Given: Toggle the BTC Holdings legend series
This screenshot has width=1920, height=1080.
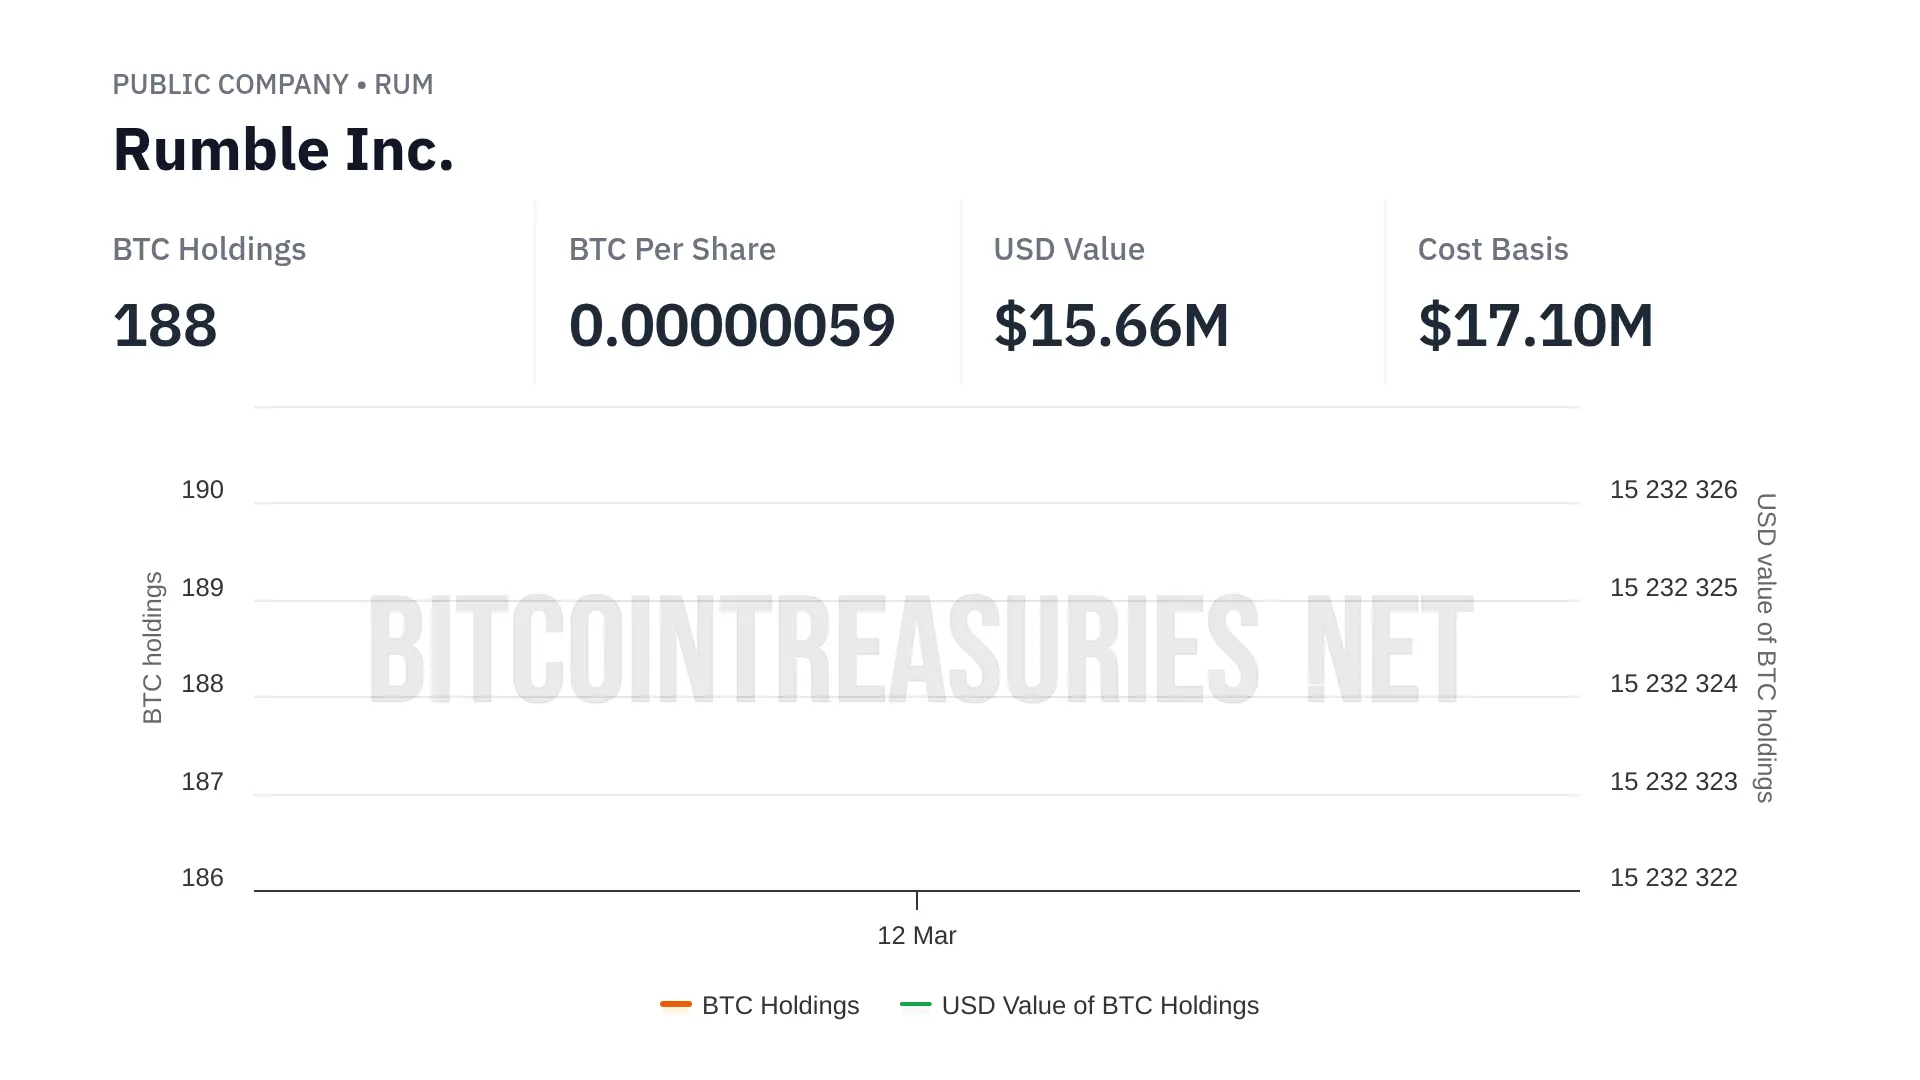Looking at the screenshot, I should (x=780, y=1005).
